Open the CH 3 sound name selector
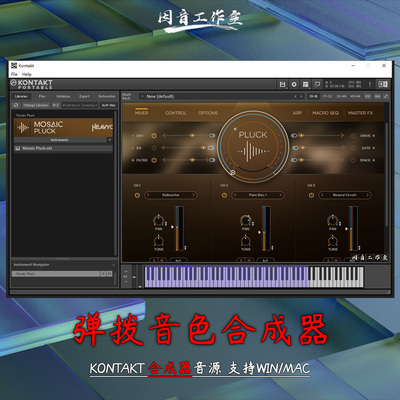The width and height of the screenshot is (400, 400). (x=345, y=195)
